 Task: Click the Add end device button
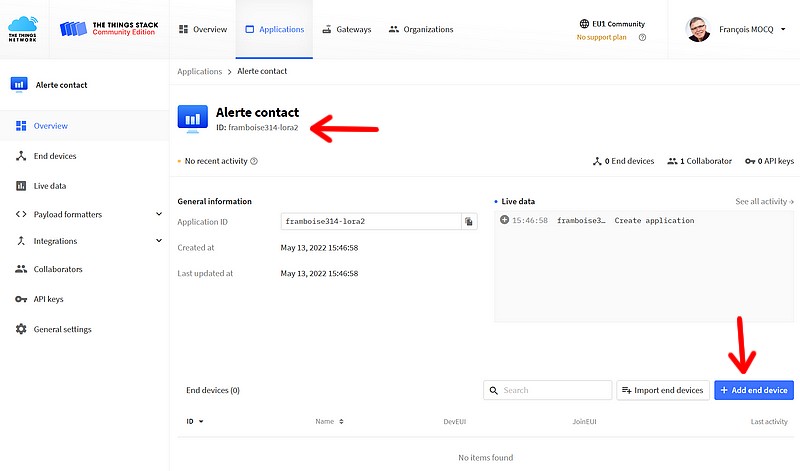click(754, 390)
